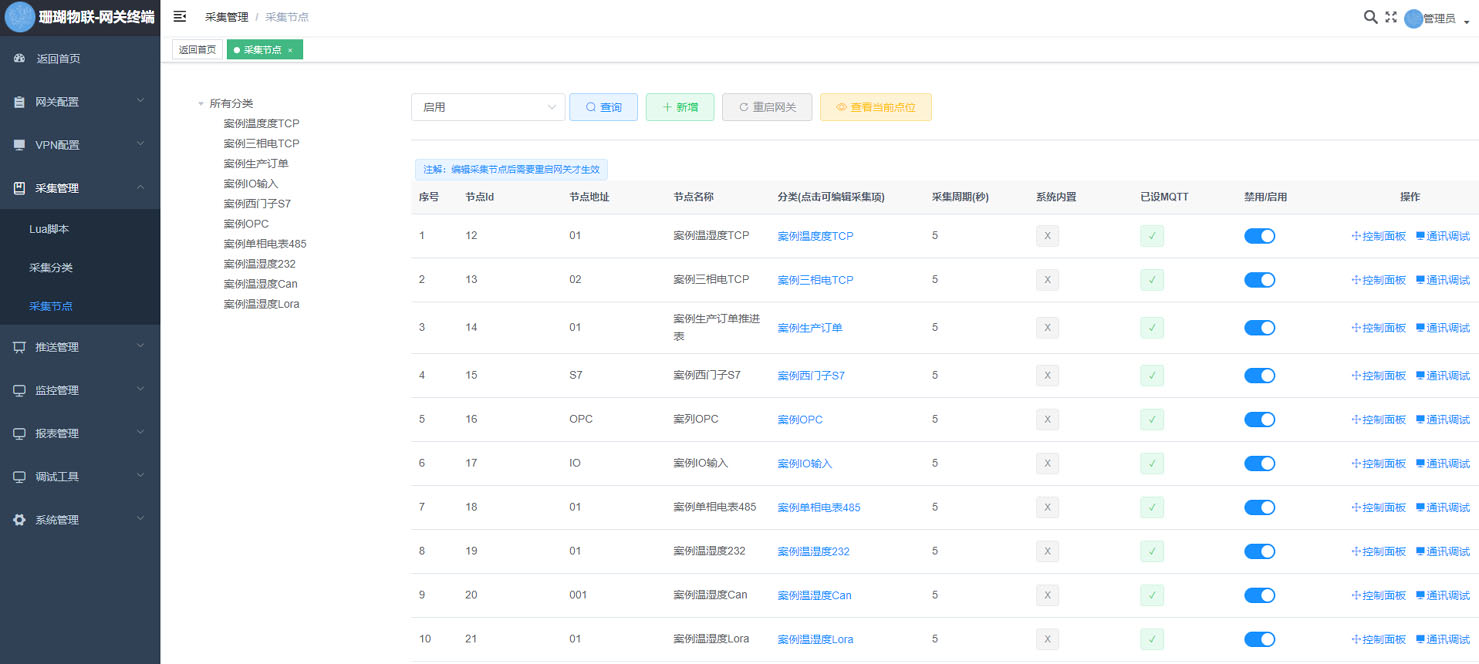Click the 案例西门子S7 category link in table
1479x664 pixels.
pos(811,376)
